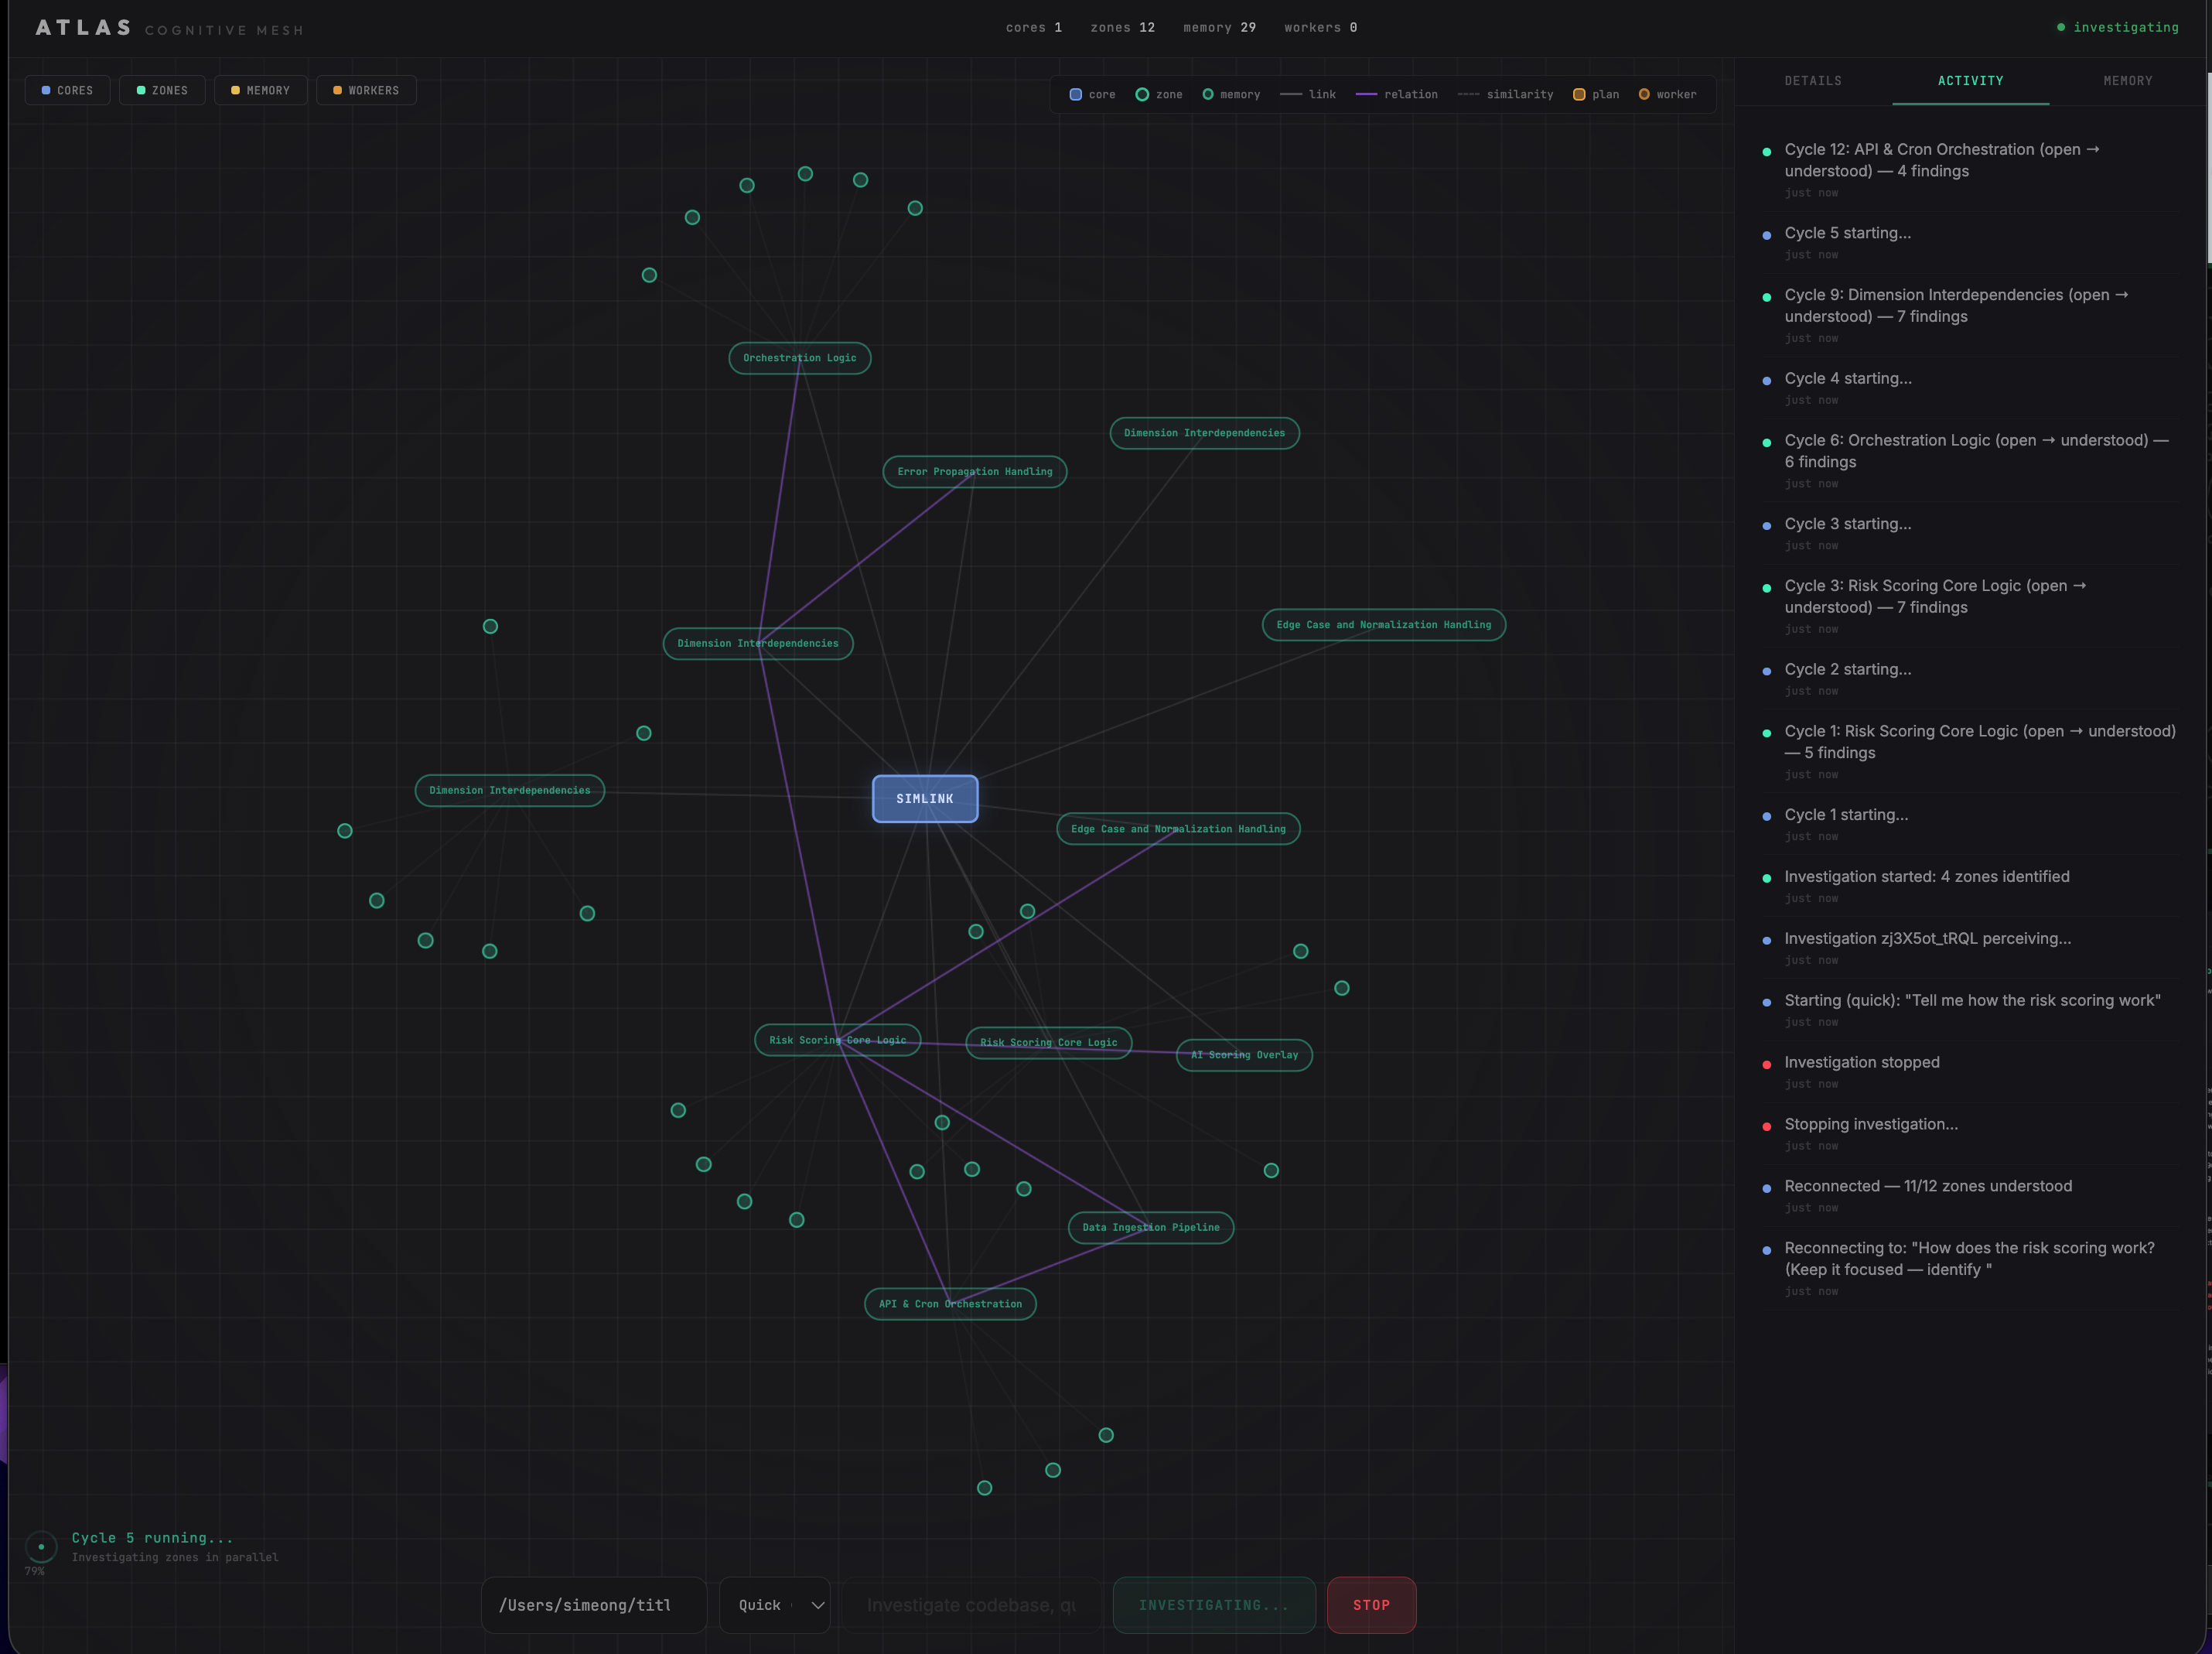This screenshot has height=1654, width=2212.
Task: Toggle the CORES filter chip
Action: tap(67, 90)
